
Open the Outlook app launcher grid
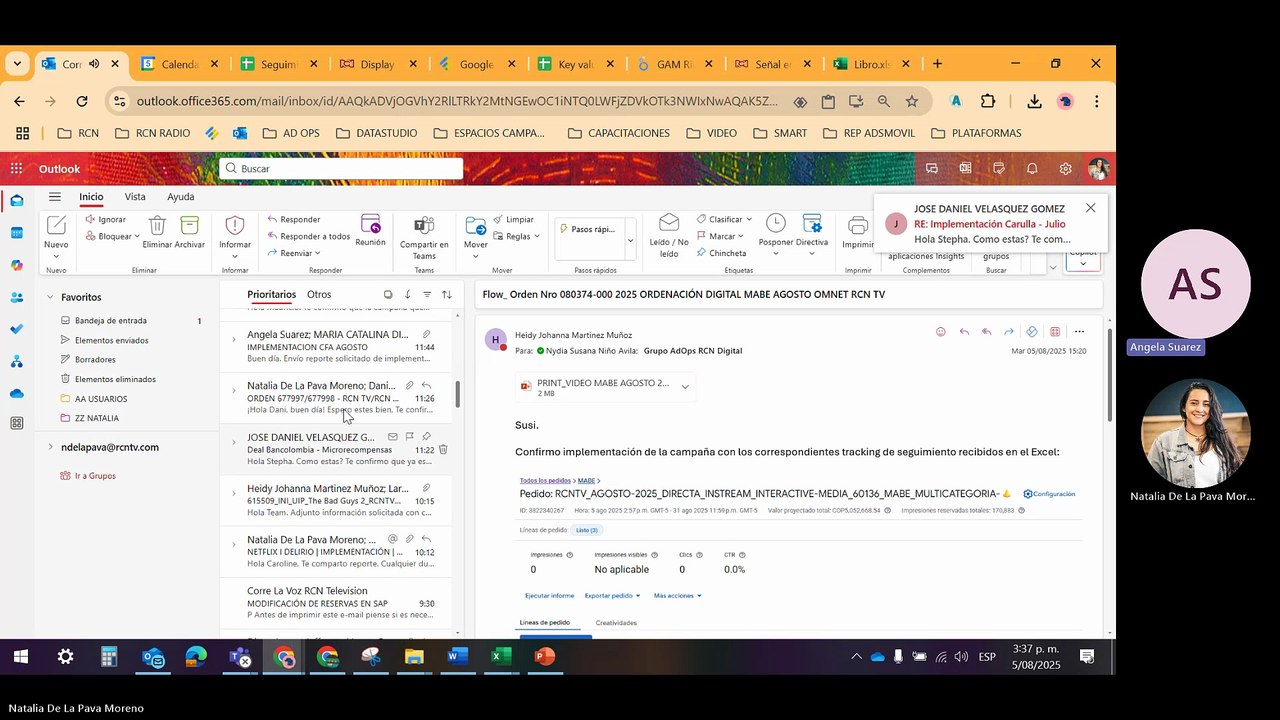[17, 169]
